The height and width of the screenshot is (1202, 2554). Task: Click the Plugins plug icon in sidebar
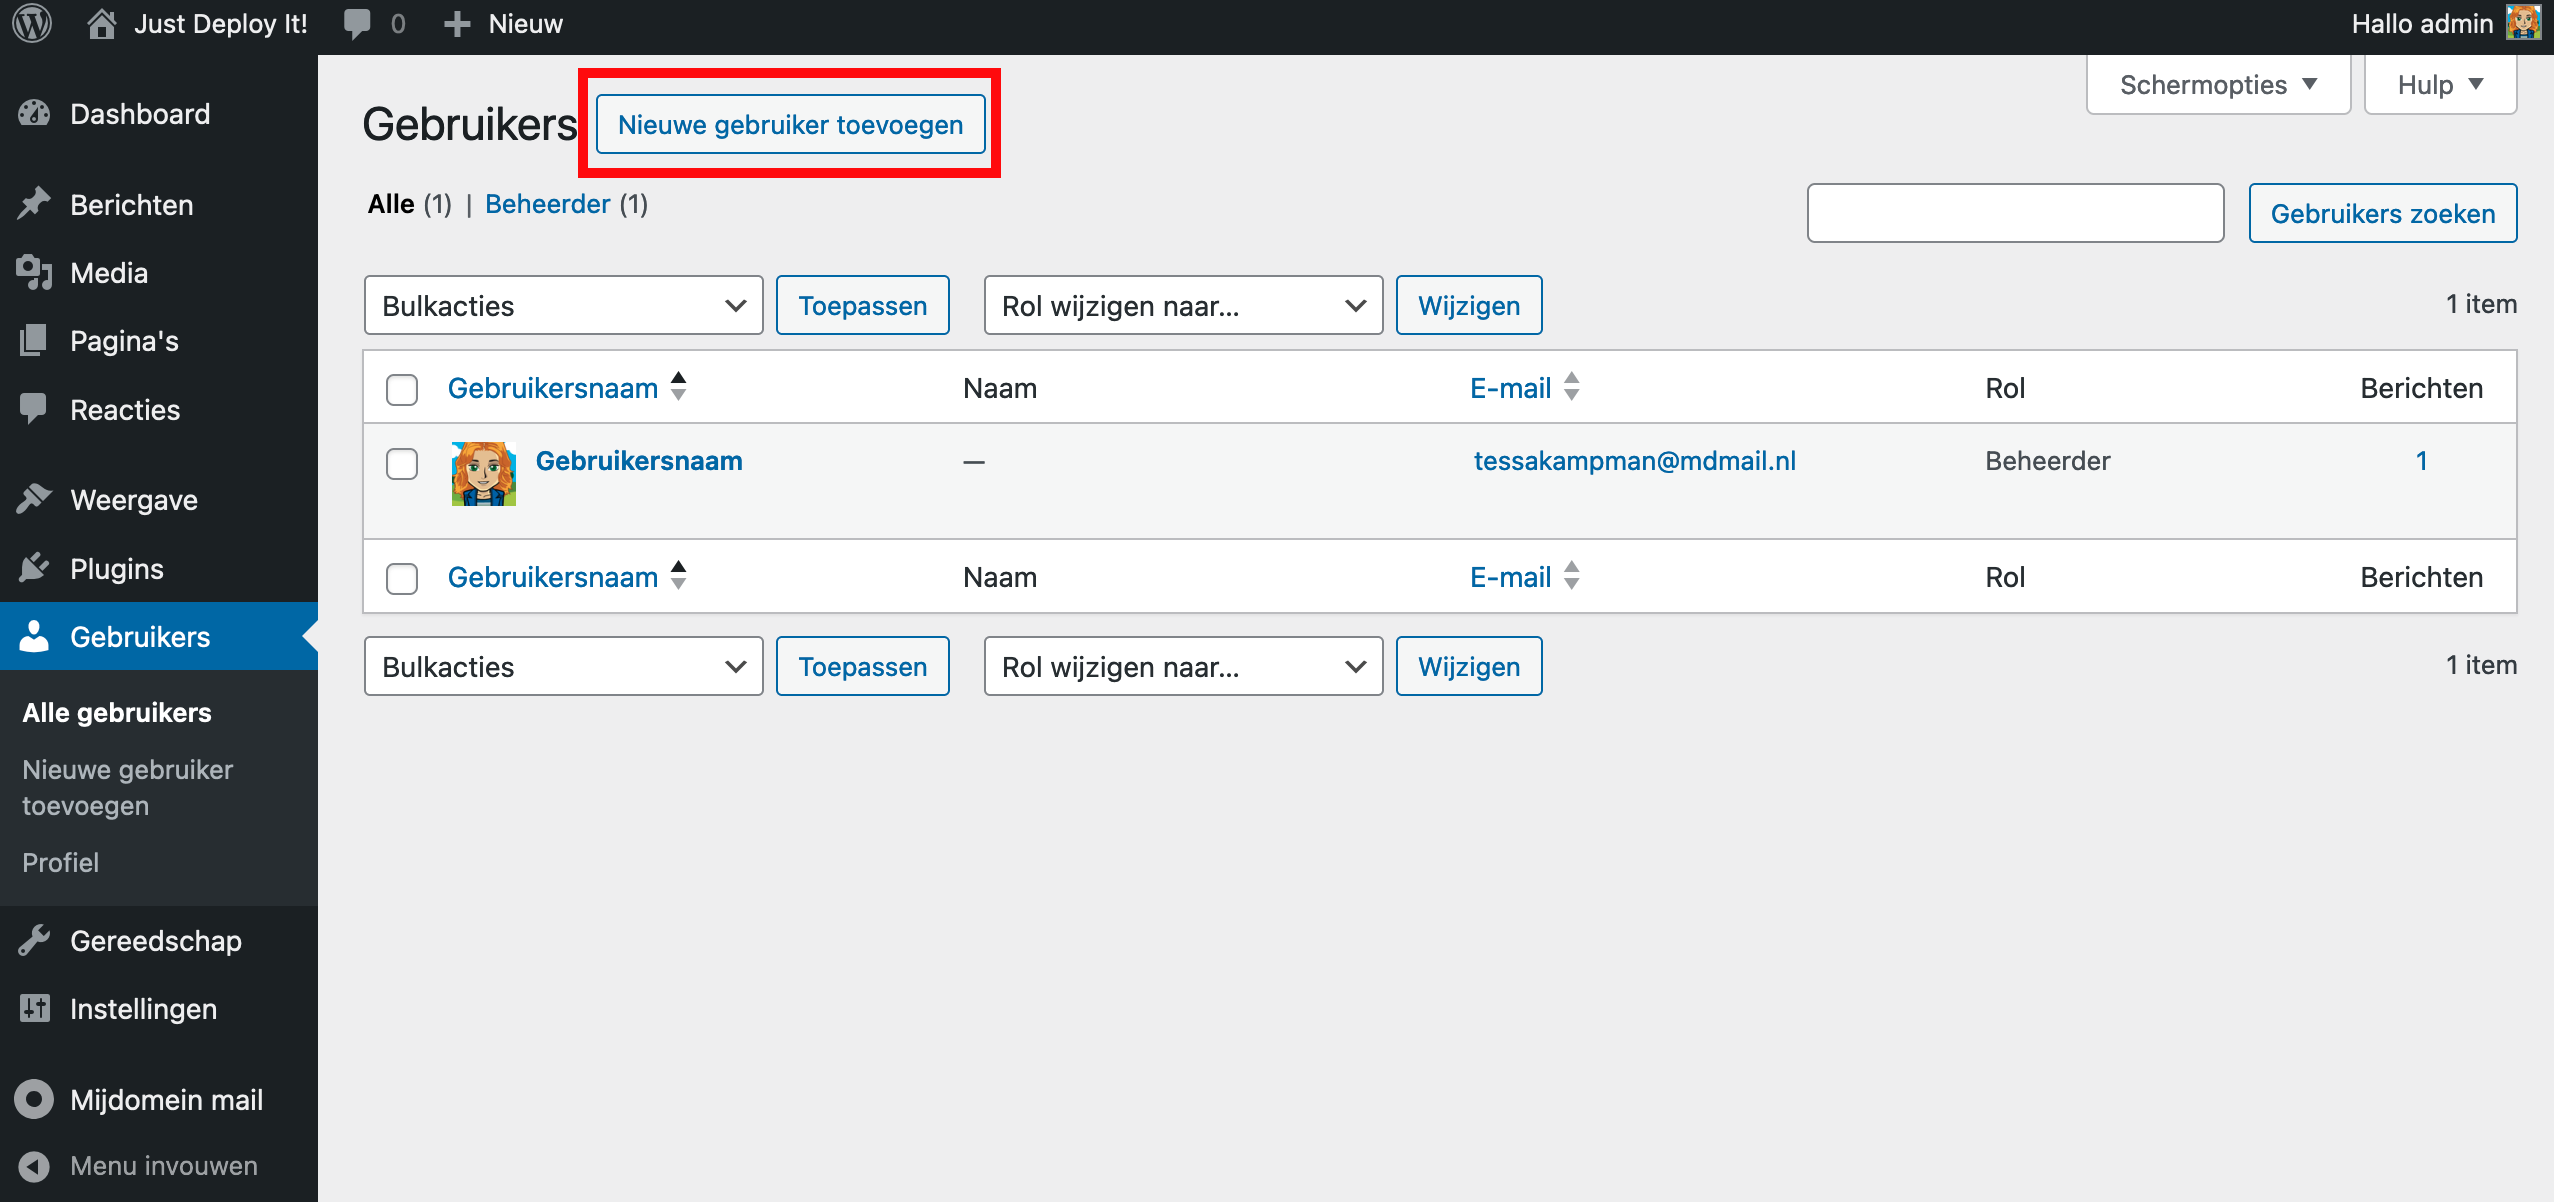point(34,568)
